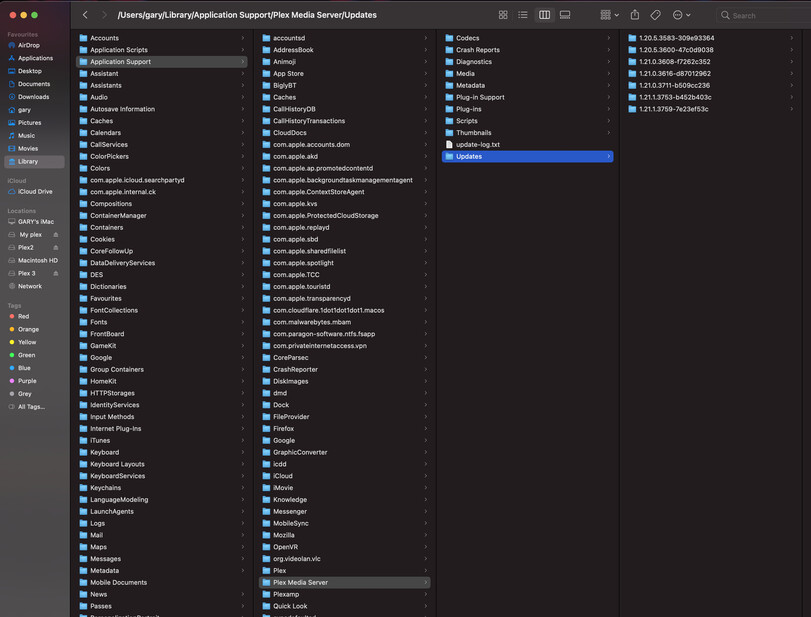Open Pictures in the sidebar
Viewport: 811px width, 617px height.
pos(34,123)
